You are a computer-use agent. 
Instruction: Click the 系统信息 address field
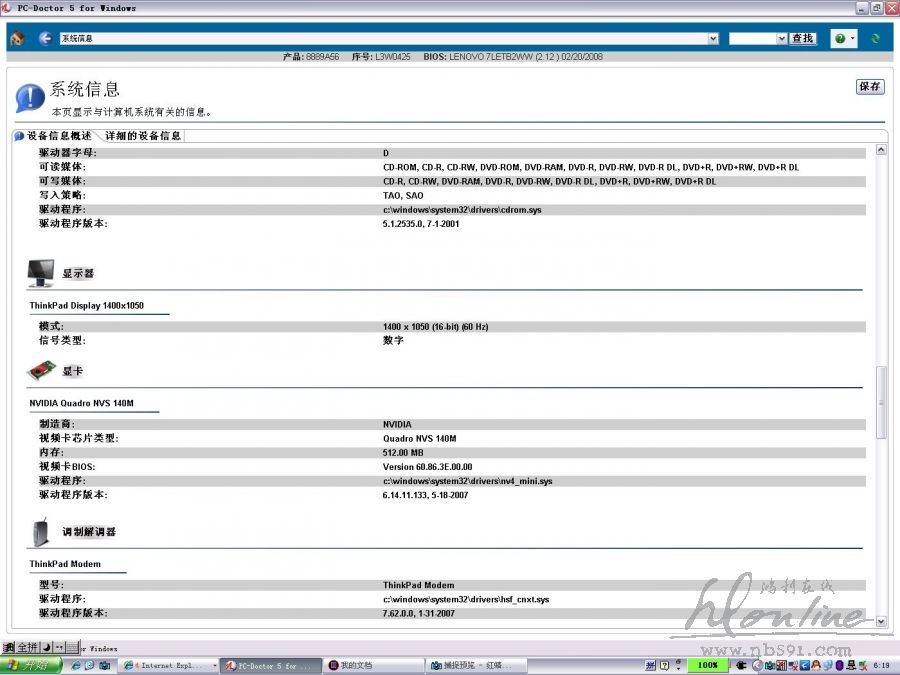pos(383,38)
